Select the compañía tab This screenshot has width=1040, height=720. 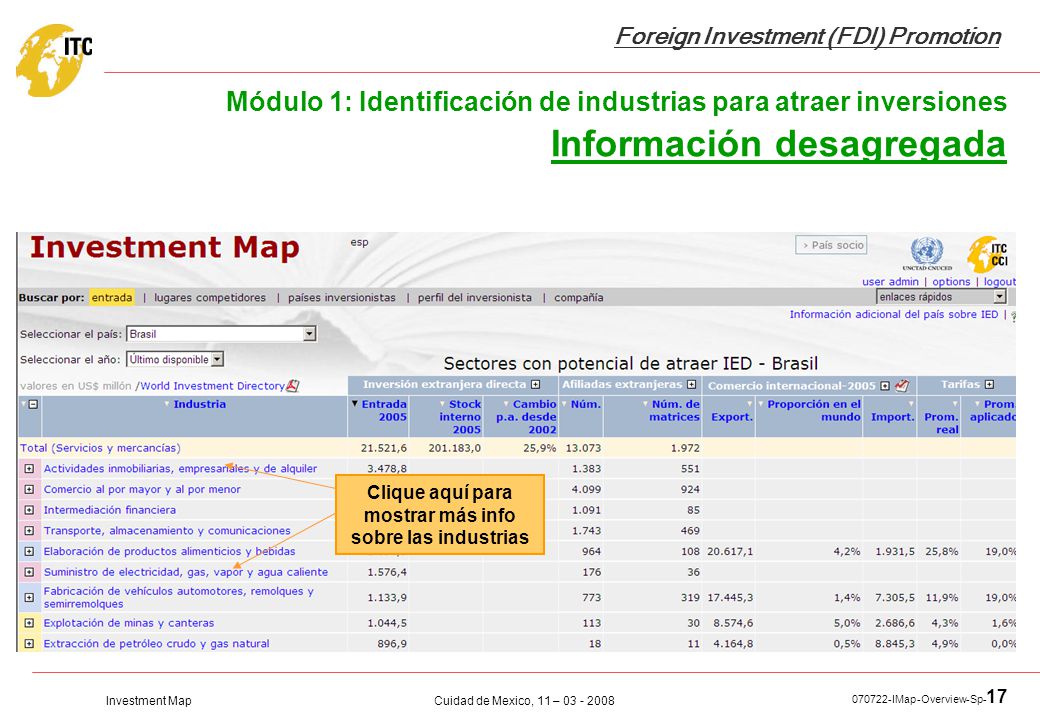tap(579, 298)
